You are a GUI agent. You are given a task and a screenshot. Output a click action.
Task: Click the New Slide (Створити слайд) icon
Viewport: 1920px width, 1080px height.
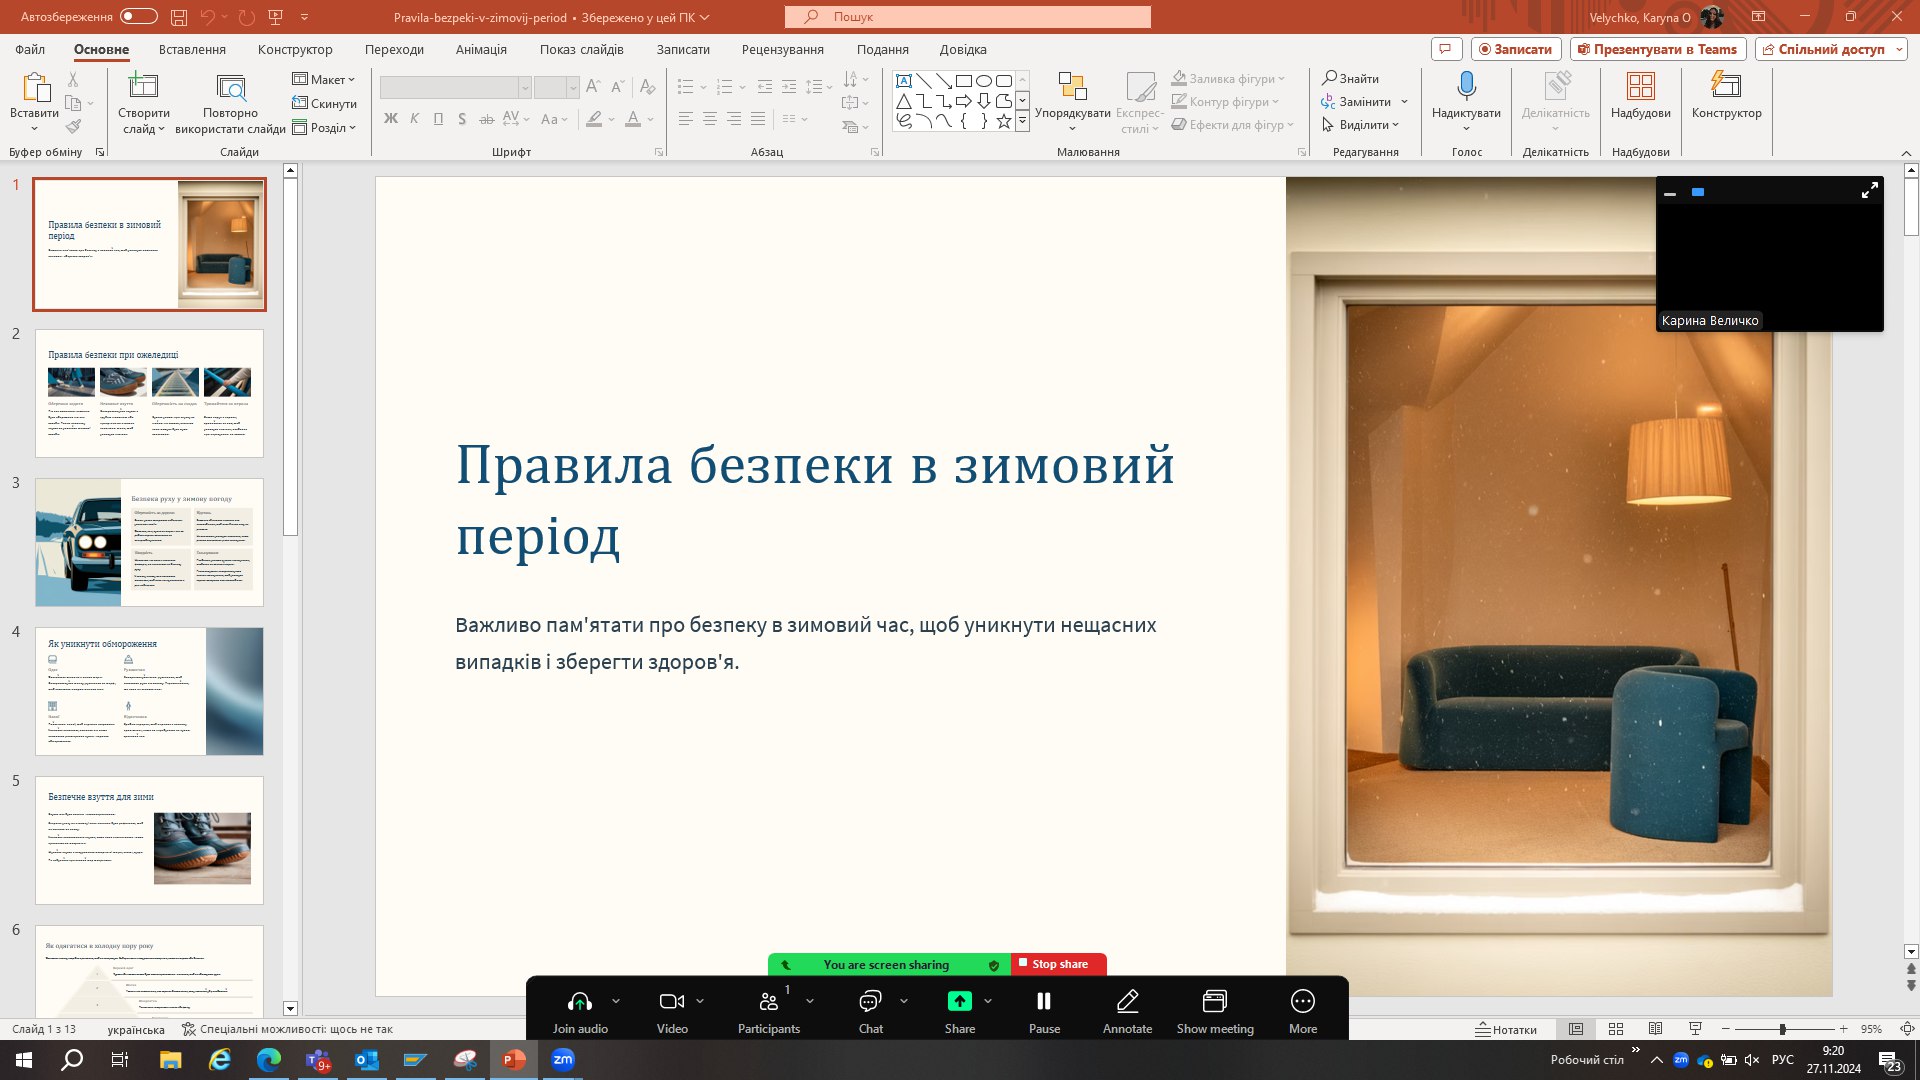143,87
